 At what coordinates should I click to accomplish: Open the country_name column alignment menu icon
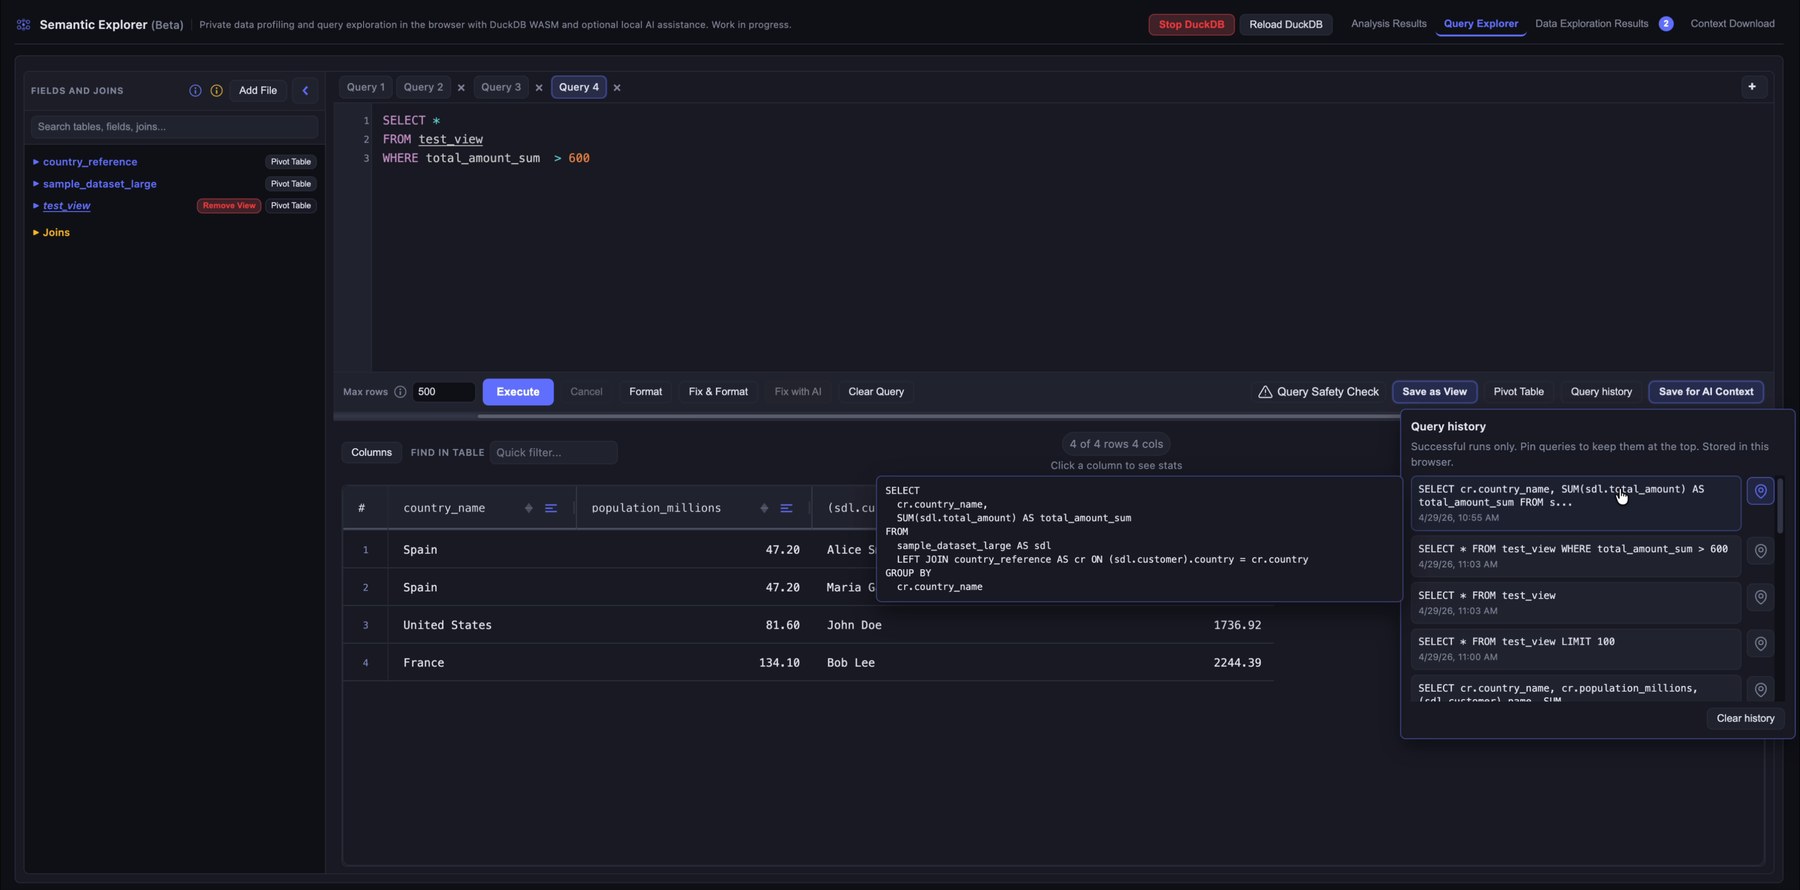(551, 508)
